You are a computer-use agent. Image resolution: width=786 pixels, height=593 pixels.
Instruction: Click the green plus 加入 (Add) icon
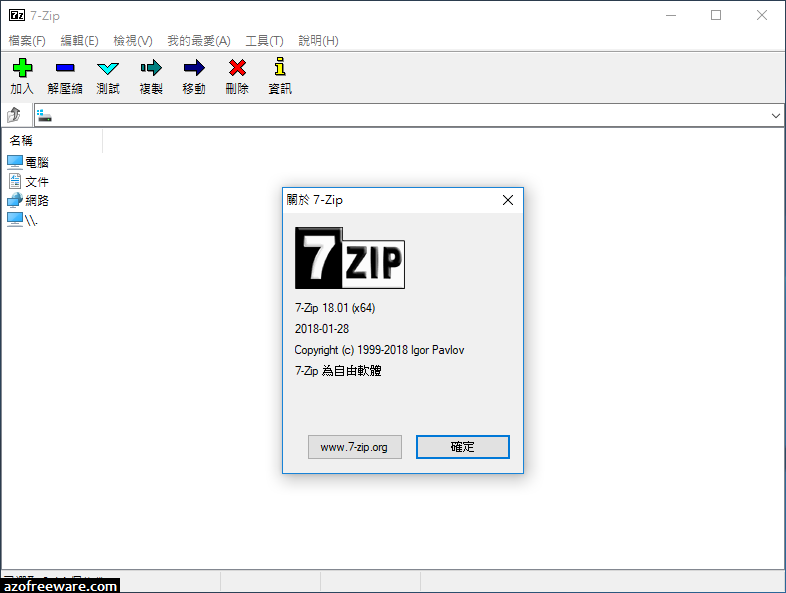tap(22, 68)
